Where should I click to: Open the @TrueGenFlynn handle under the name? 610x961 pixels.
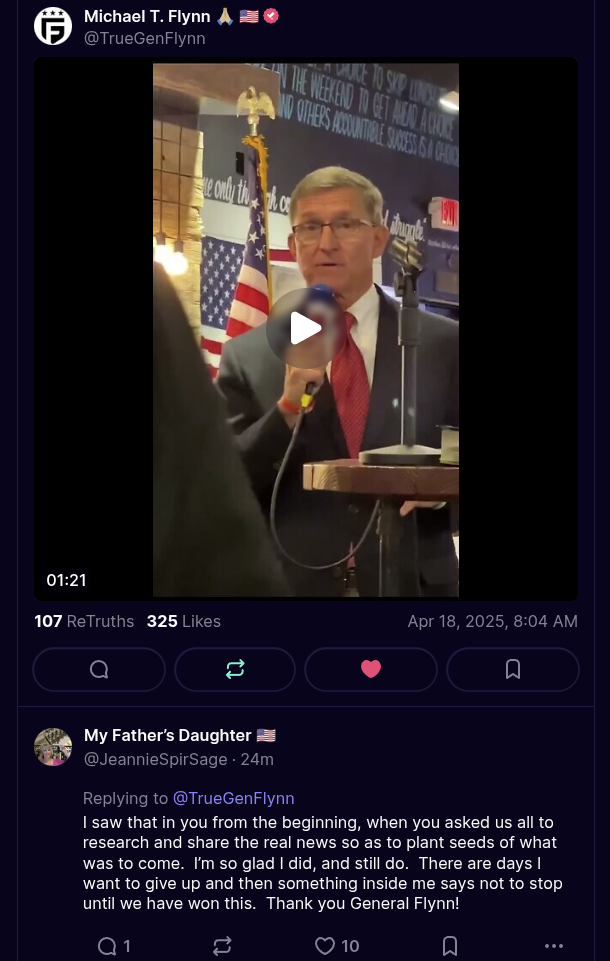tap(145, 38)
